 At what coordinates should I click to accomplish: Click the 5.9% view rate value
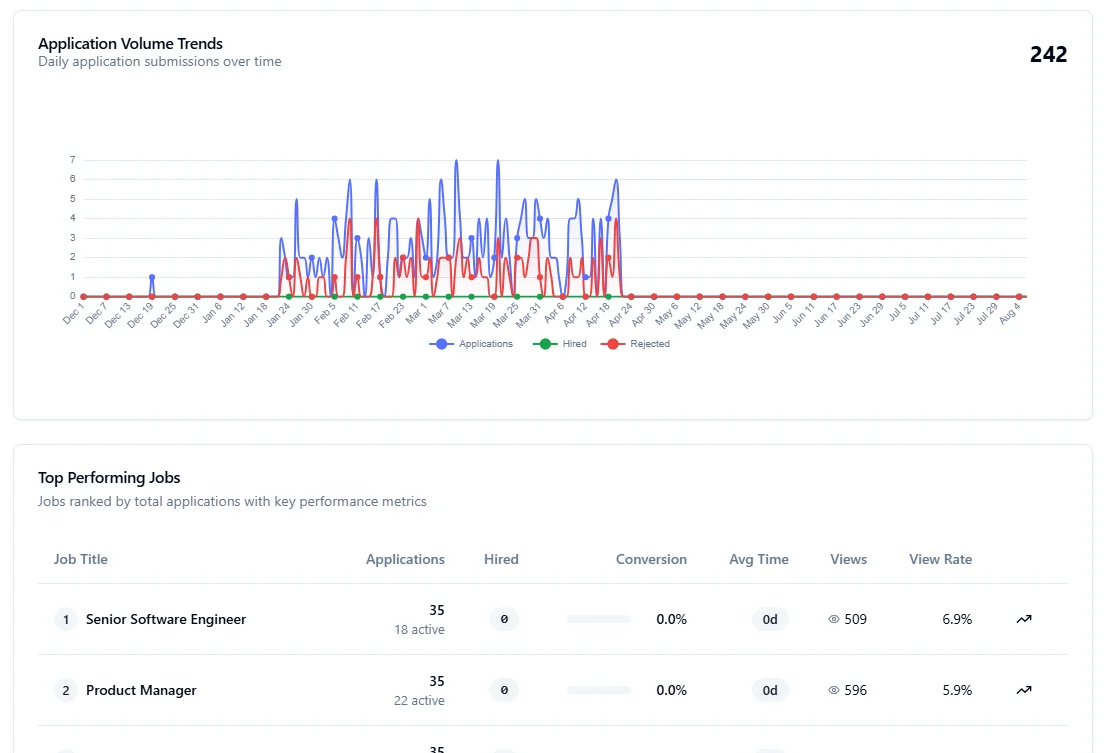pyautogui.click(x=957, y=691)
